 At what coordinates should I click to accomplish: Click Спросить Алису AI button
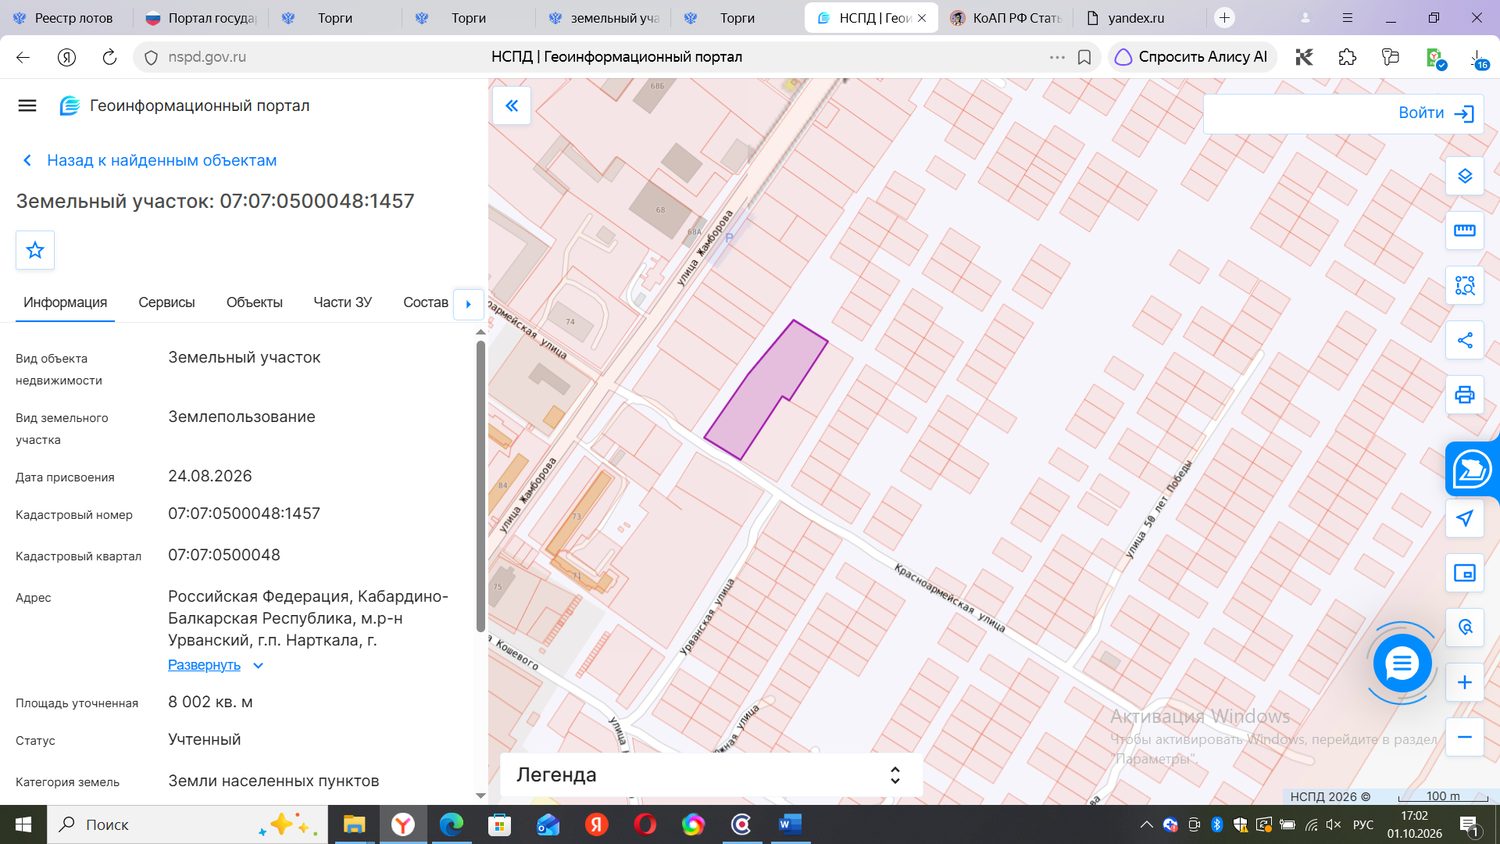coord(1192,57)
